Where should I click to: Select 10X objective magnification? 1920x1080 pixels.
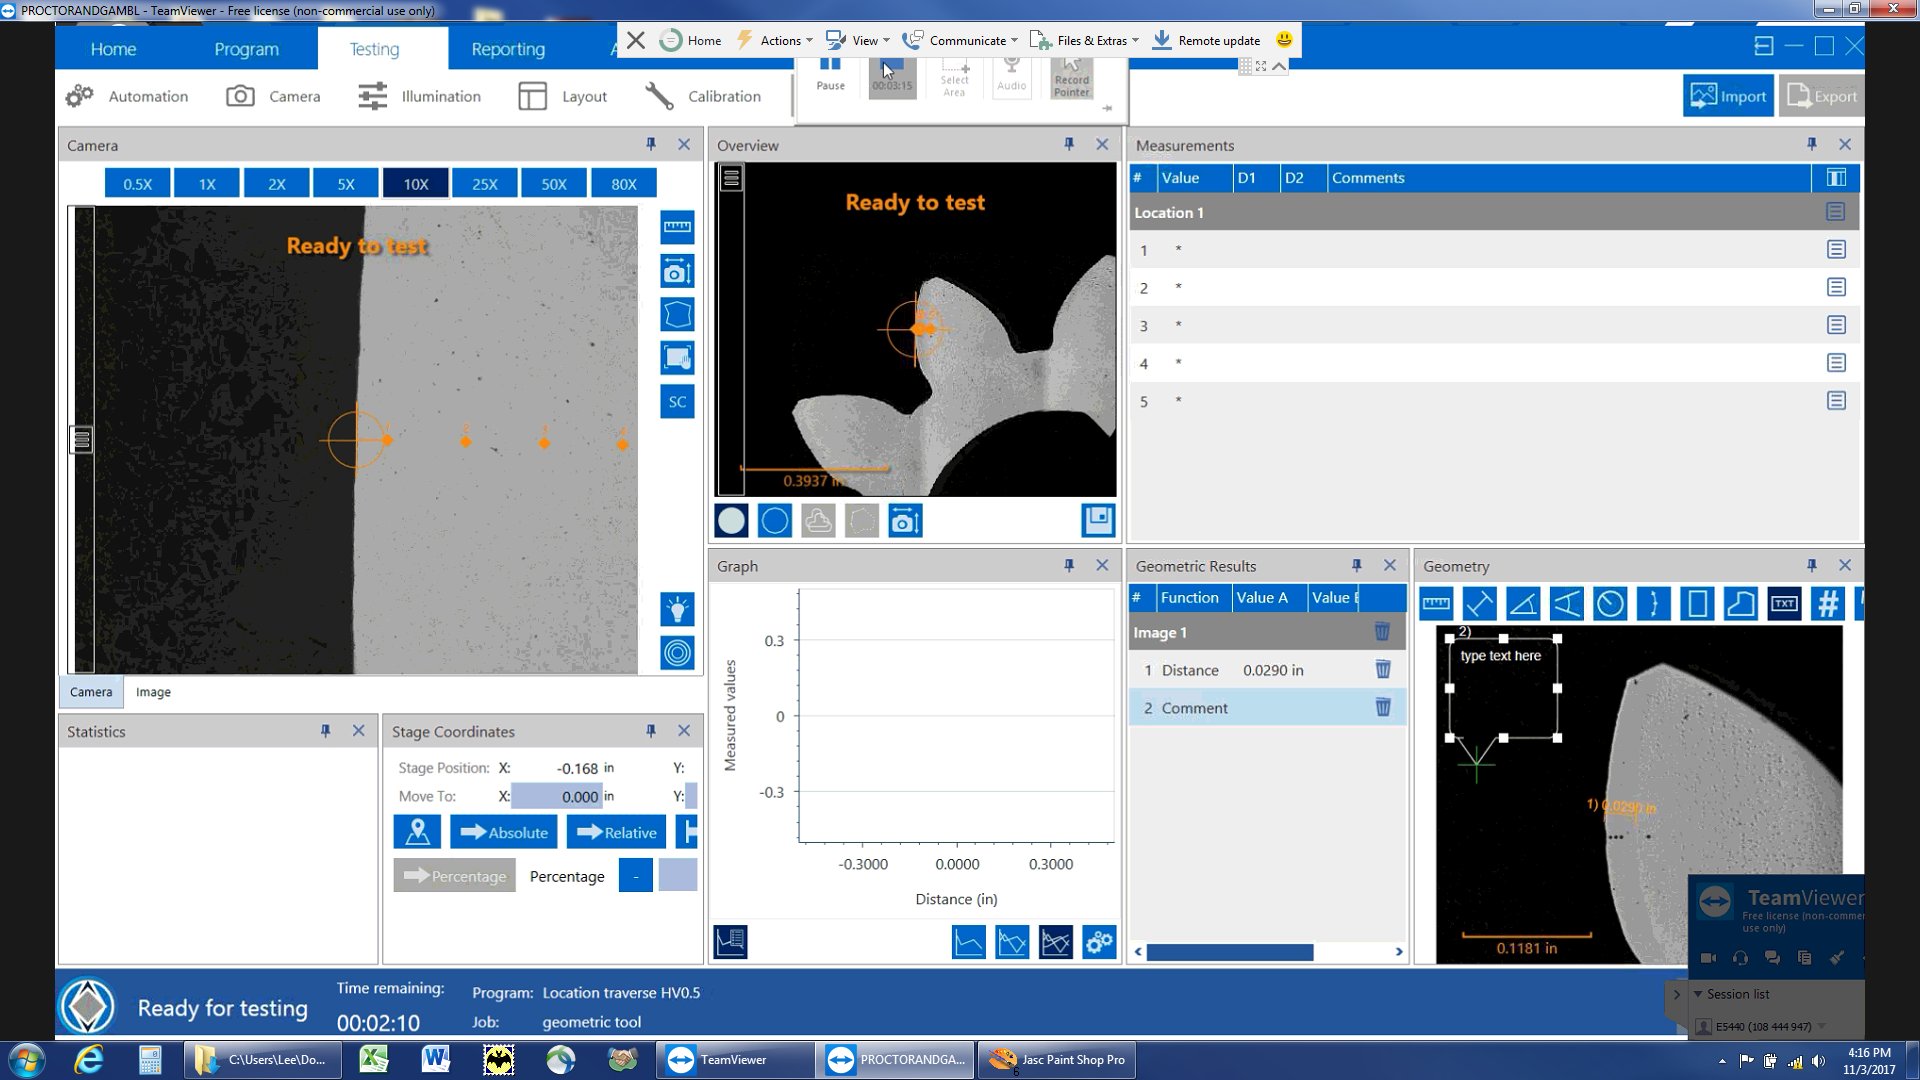tap(415, 184)
